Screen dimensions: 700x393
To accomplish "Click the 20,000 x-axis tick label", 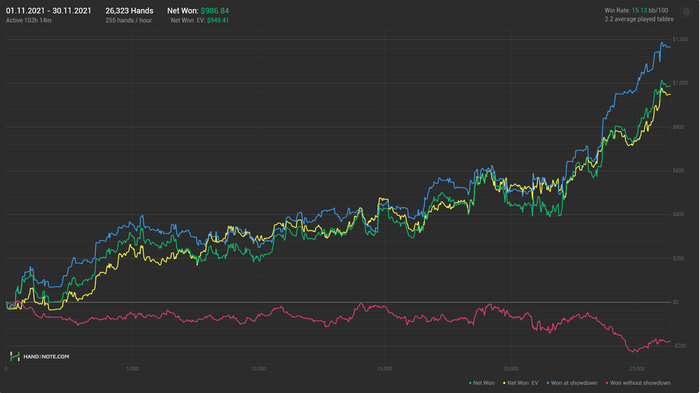I will pyautogui.click(x=511, y=369).
